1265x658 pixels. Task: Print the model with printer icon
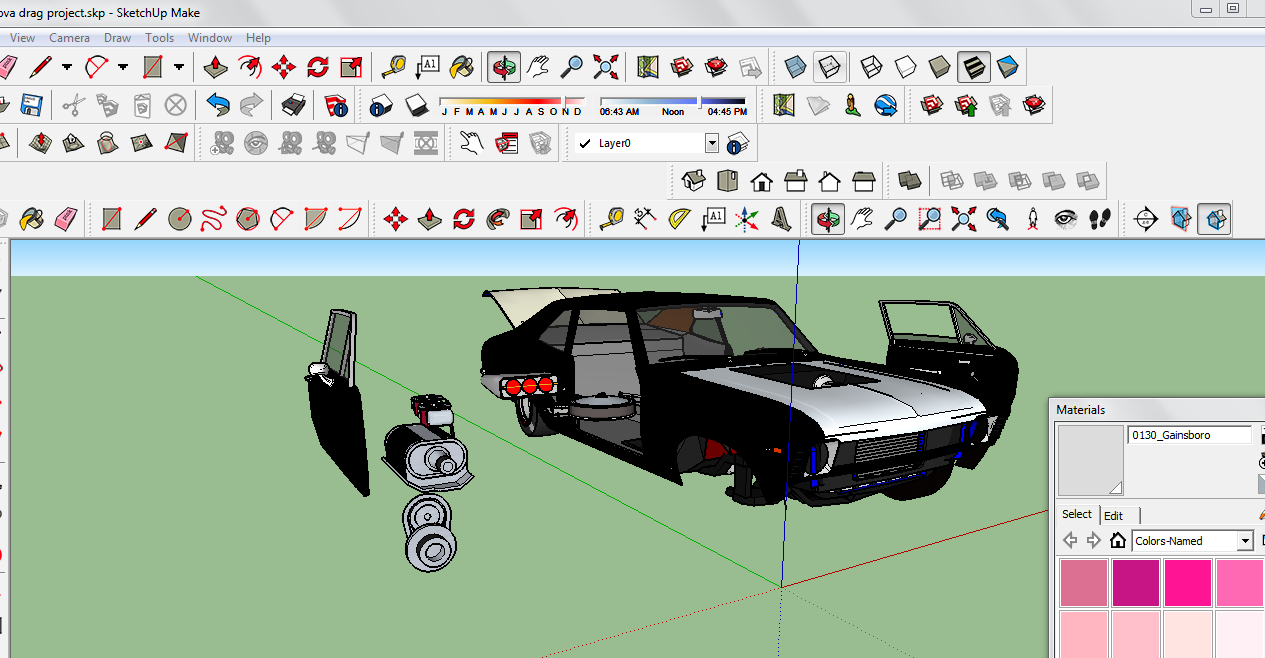tap(293, 104)
